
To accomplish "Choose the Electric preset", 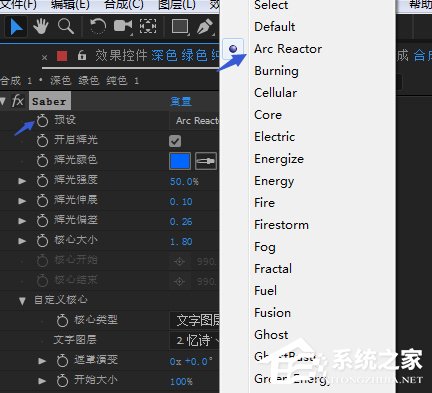I will 275,137.
